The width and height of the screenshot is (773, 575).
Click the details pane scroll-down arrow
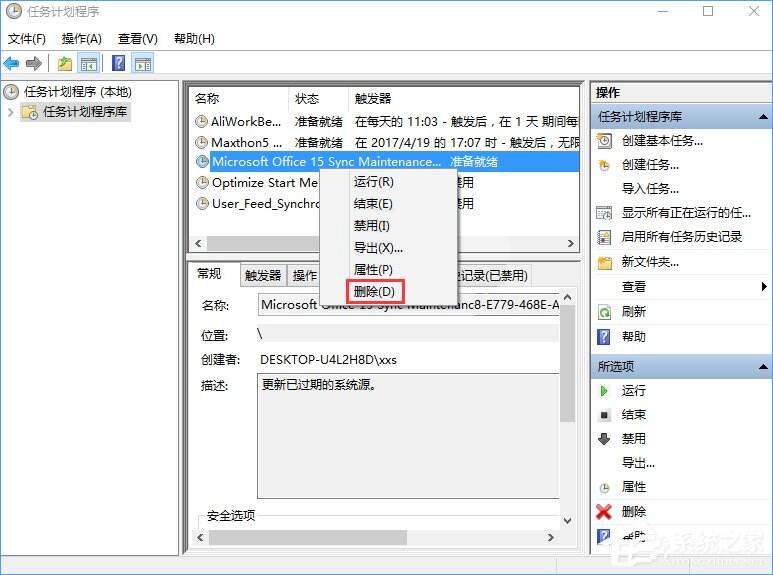(567, 521)
